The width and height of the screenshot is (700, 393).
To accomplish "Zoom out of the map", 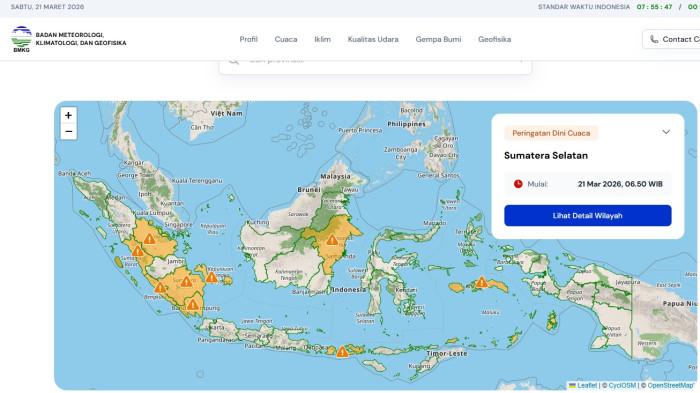I will (x=68, y=131).
